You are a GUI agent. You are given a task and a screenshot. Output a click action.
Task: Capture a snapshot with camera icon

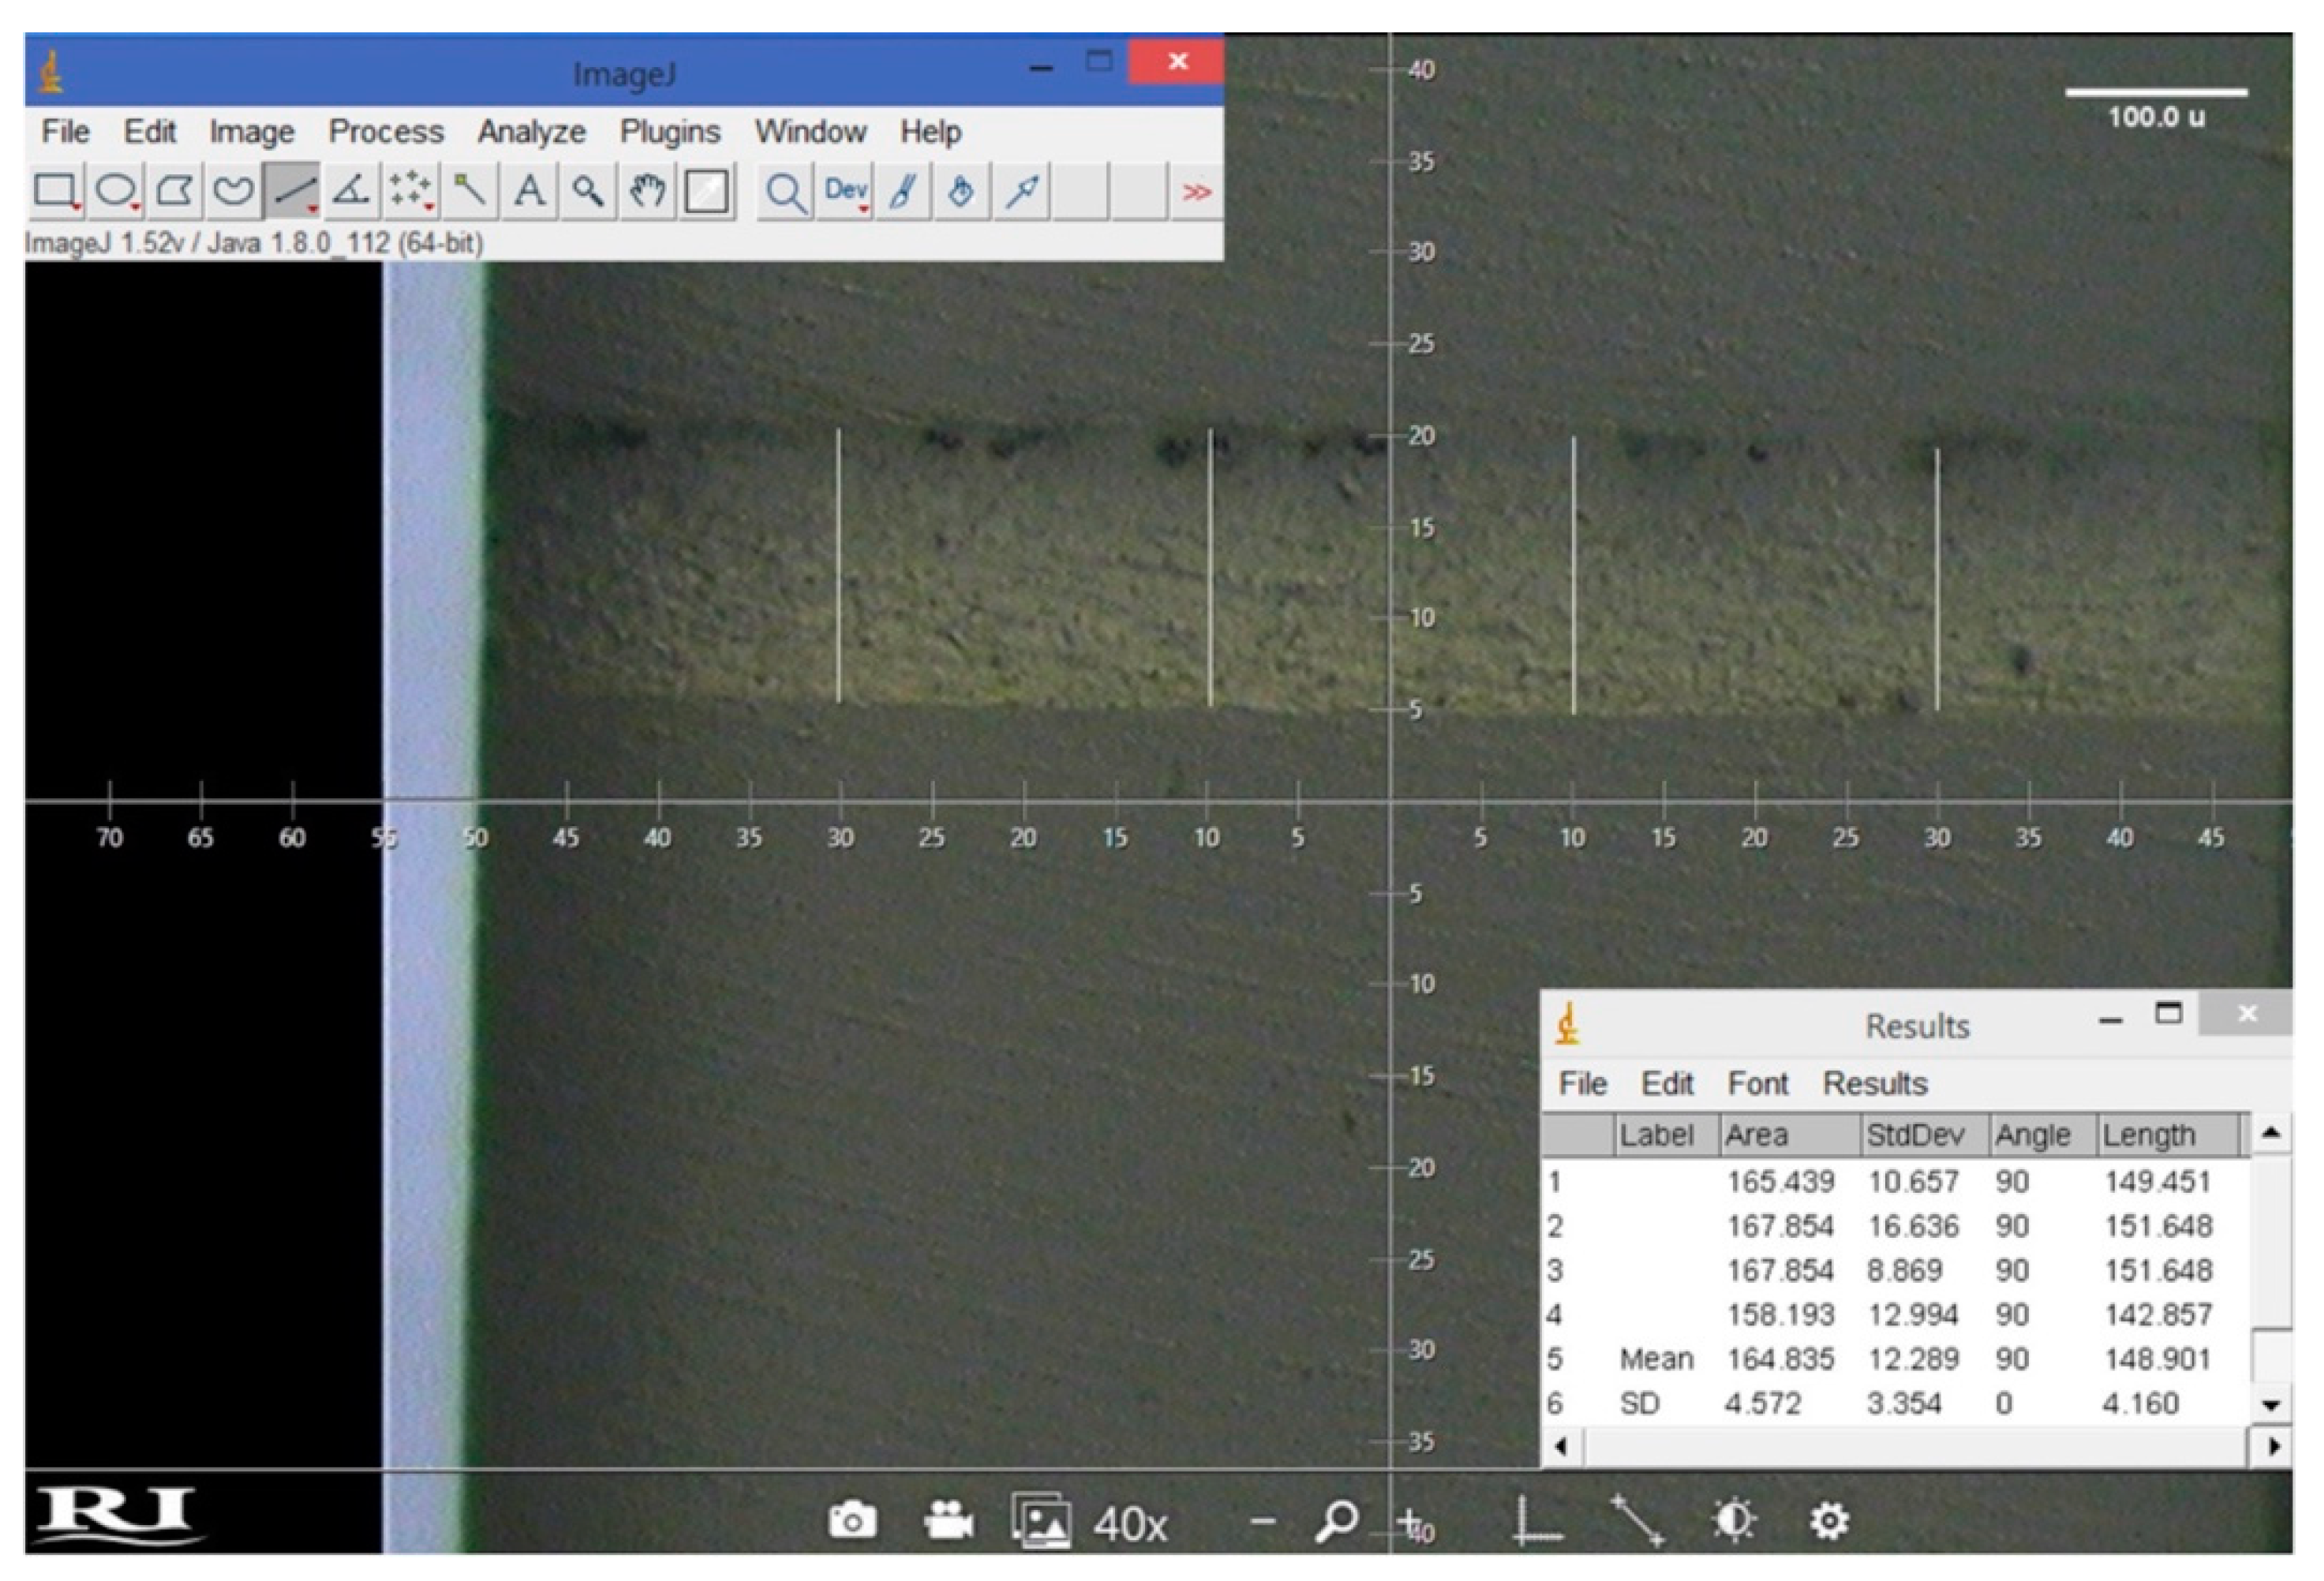tap(852, 1521)
